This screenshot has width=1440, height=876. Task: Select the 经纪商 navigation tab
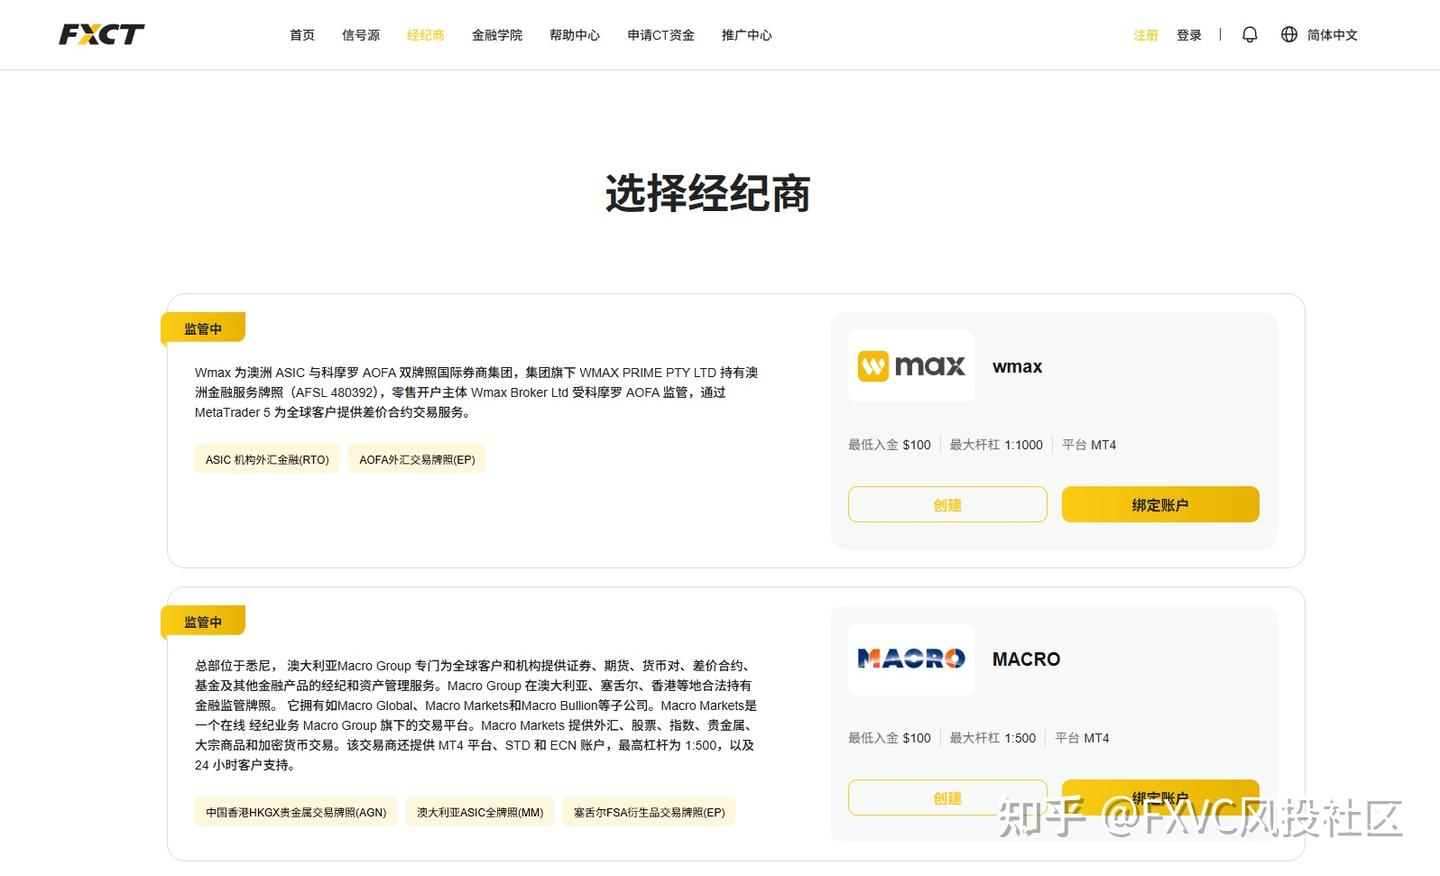426,35
